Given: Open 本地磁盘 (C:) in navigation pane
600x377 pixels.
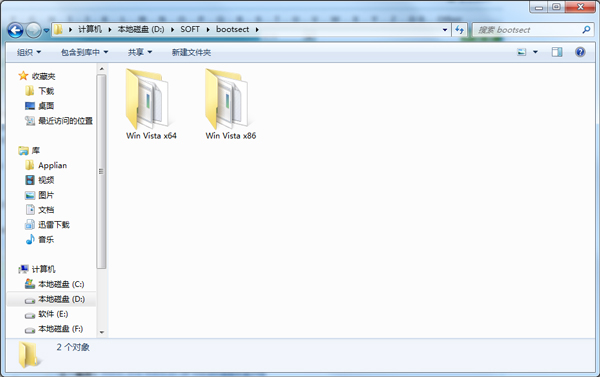Looking at the screenshot, I should [x=61, y=284].
